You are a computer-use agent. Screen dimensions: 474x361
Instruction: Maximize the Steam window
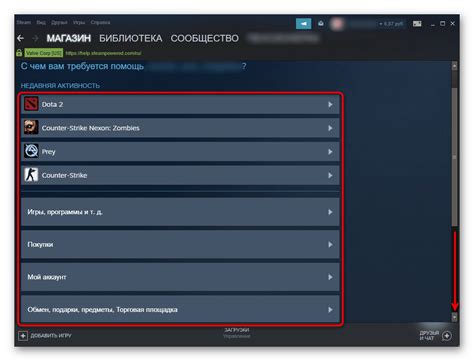tap(443, 24)
